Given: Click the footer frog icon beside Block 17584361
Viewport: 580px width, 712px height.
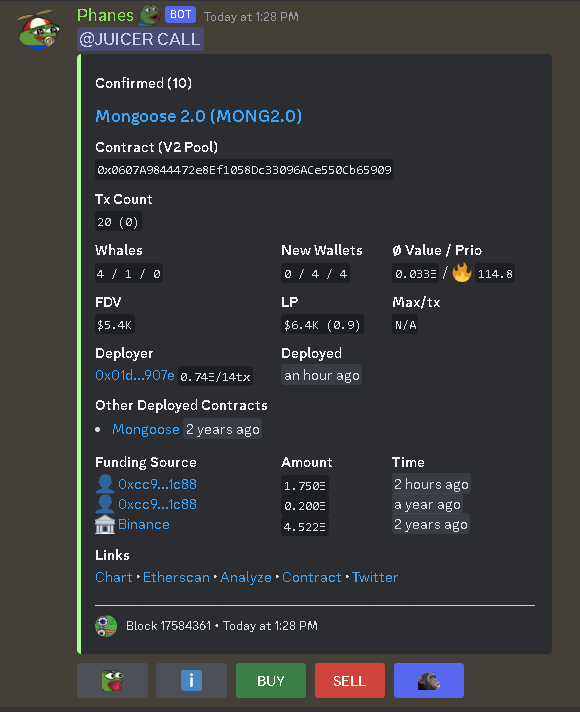Looking at the screenshot, I should pos(106,626).
